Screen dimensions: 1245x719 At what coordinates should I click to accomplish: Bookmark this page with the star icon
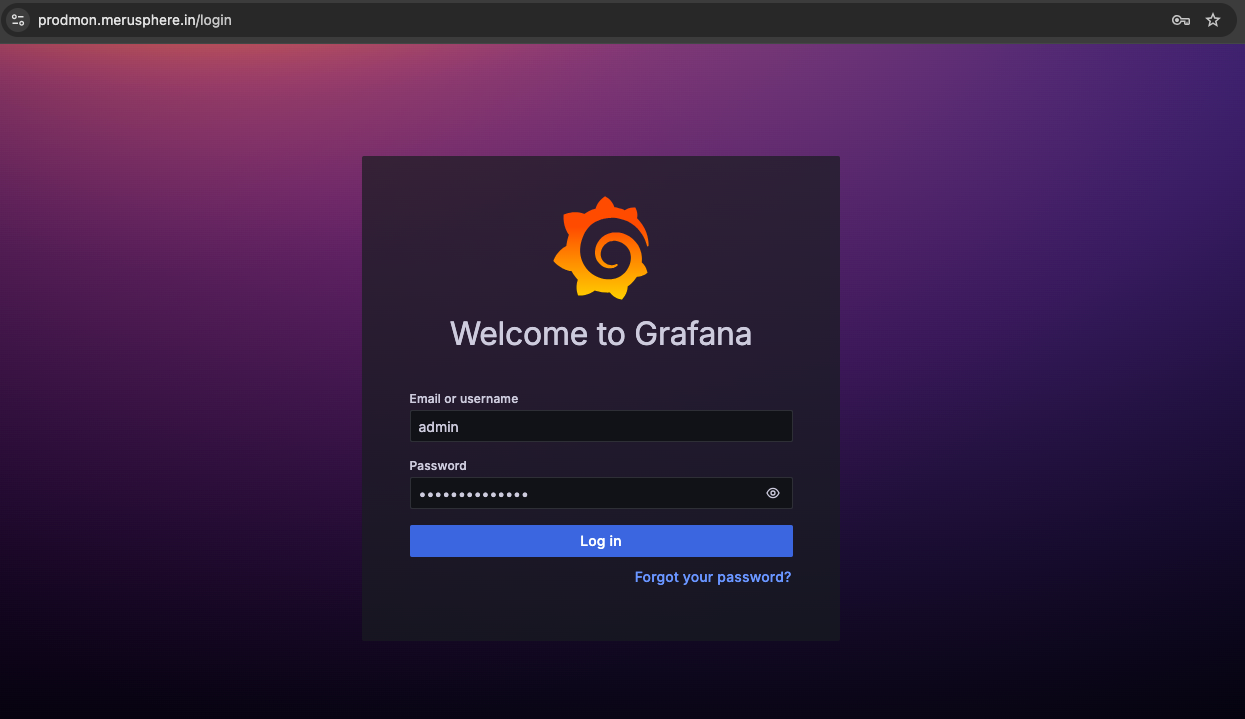(x=1213, y=20)
